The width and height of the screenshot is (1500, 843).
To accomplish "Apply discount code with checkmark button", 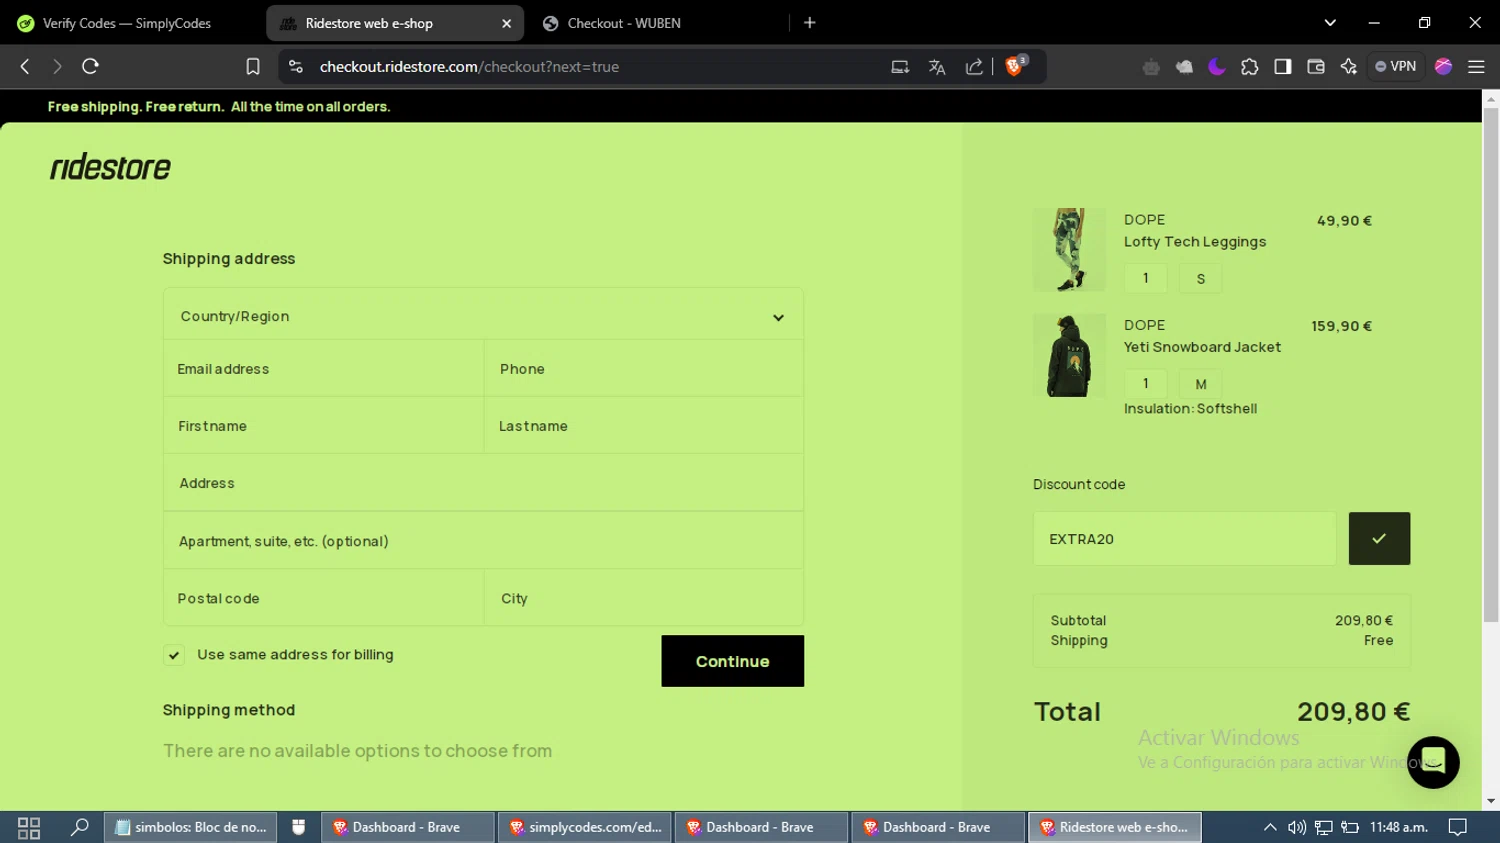I will (x=1379, y=539).
